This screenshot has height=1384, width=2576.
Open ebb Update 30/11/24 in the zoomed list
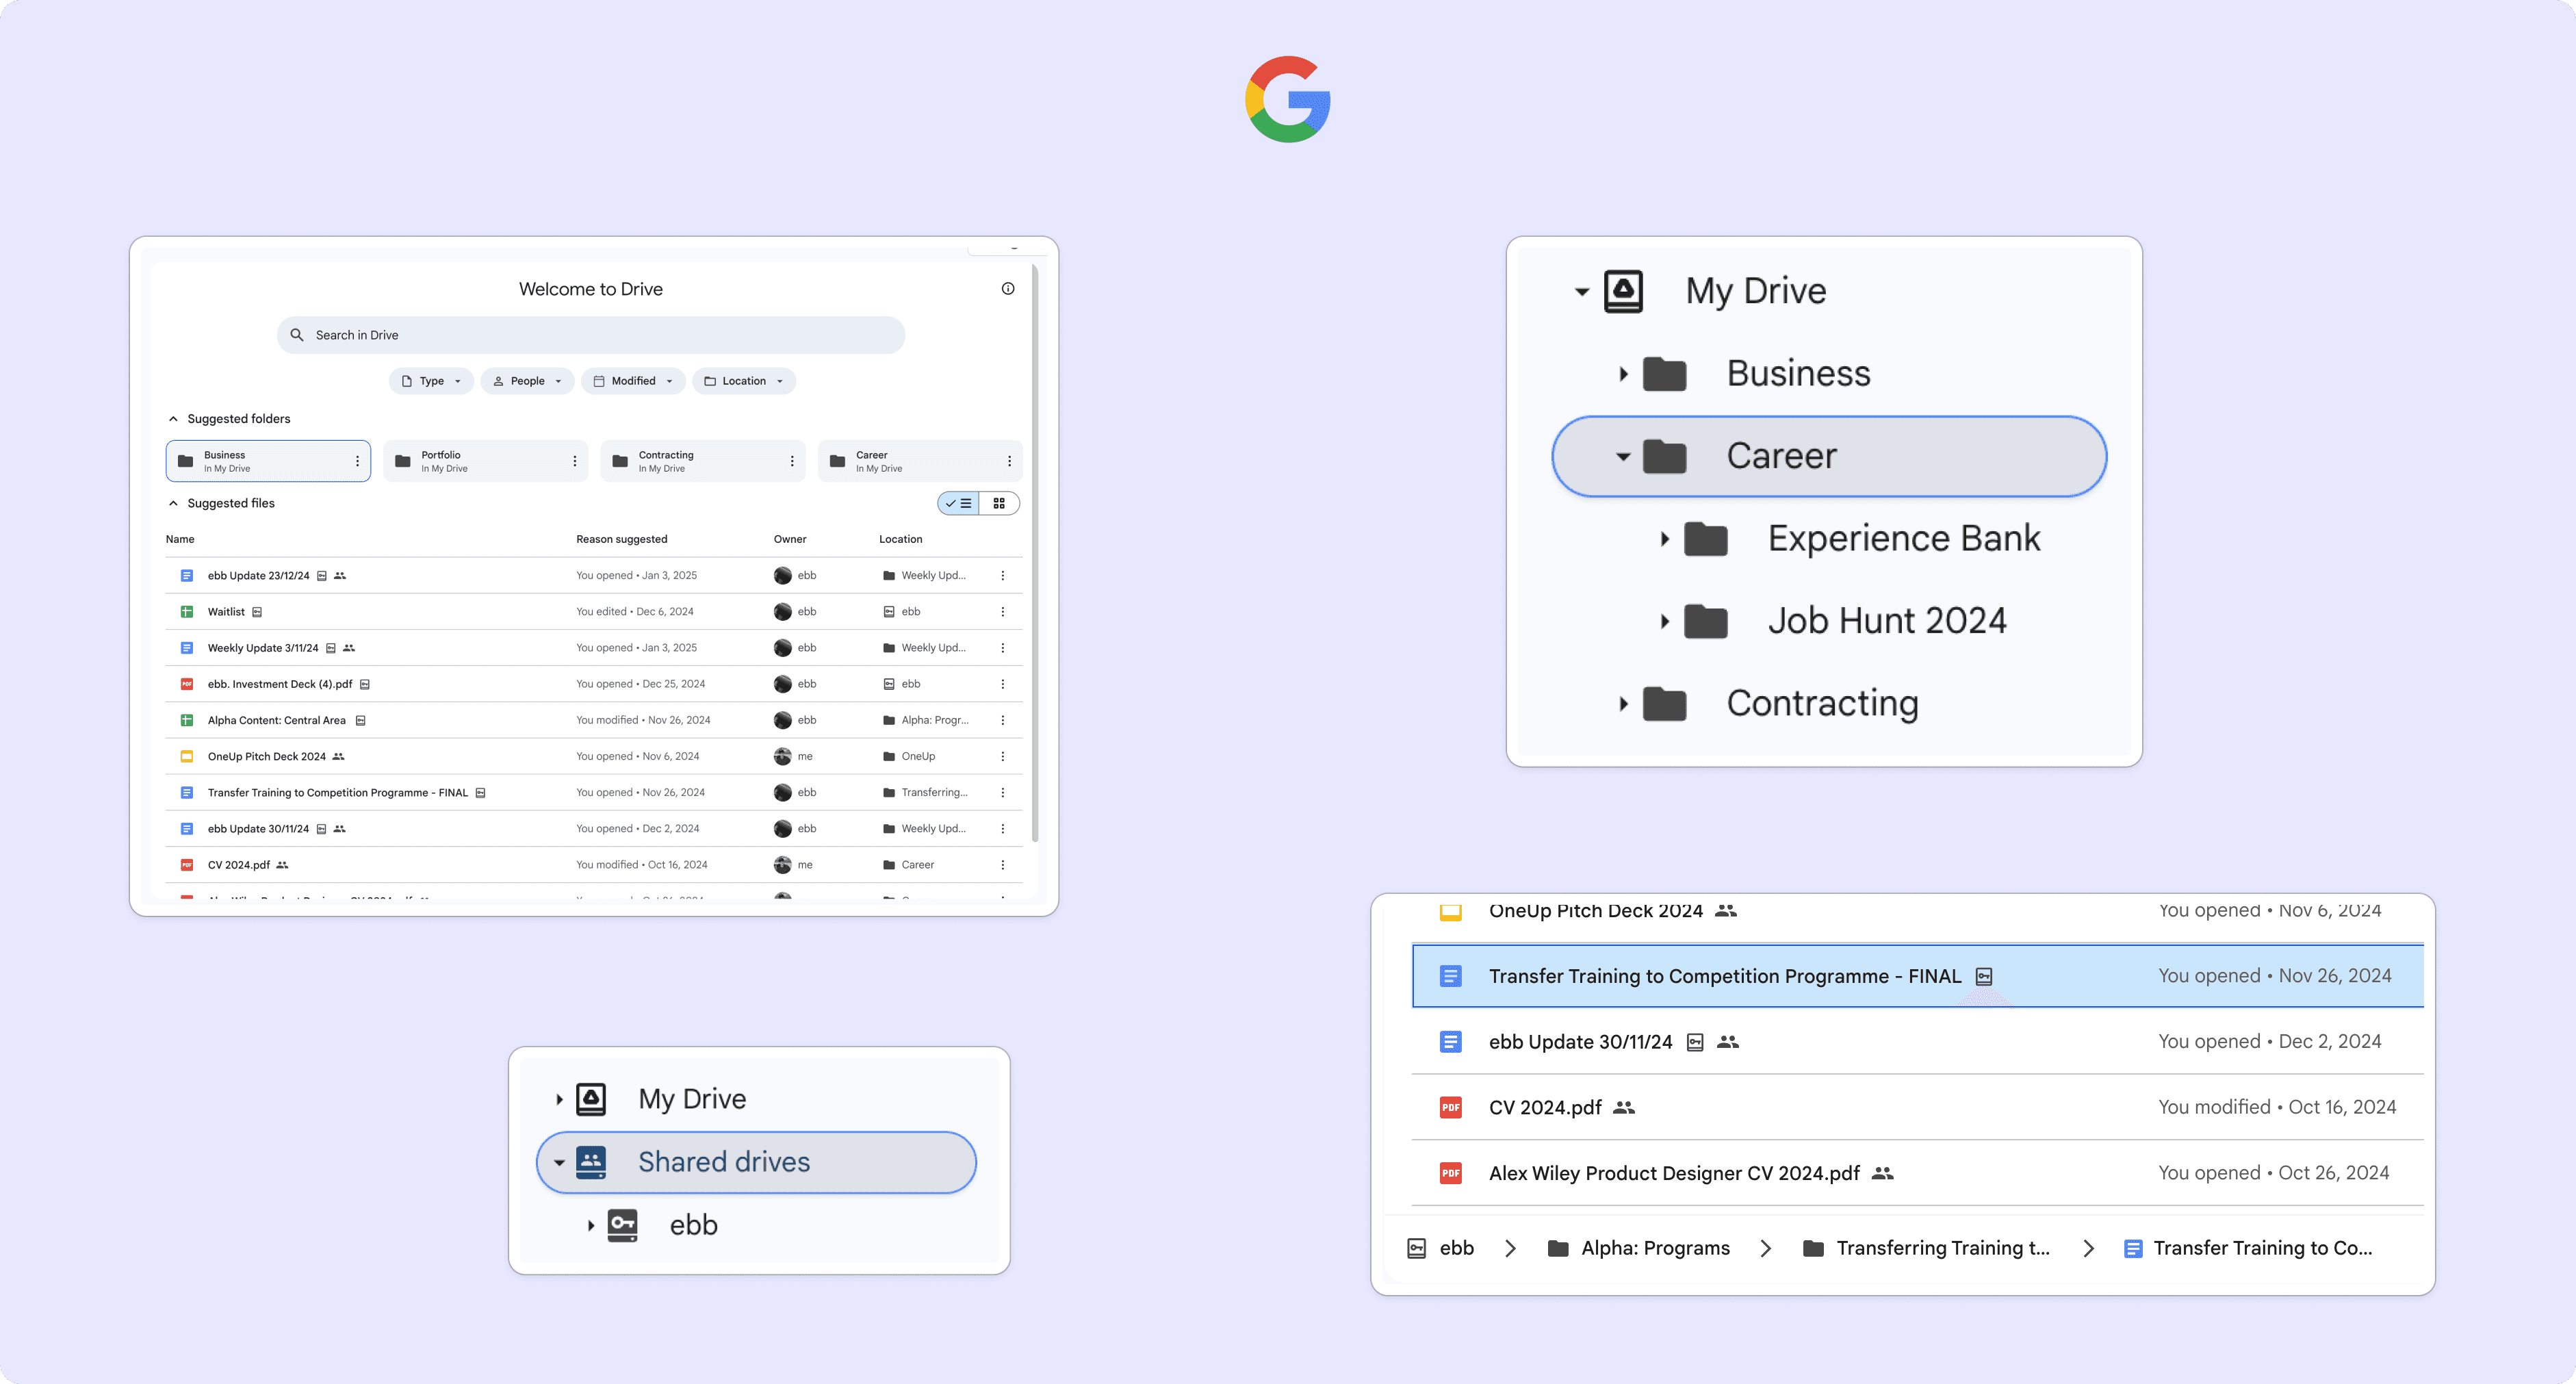pyautogui.click(x=1580, y=1042)
